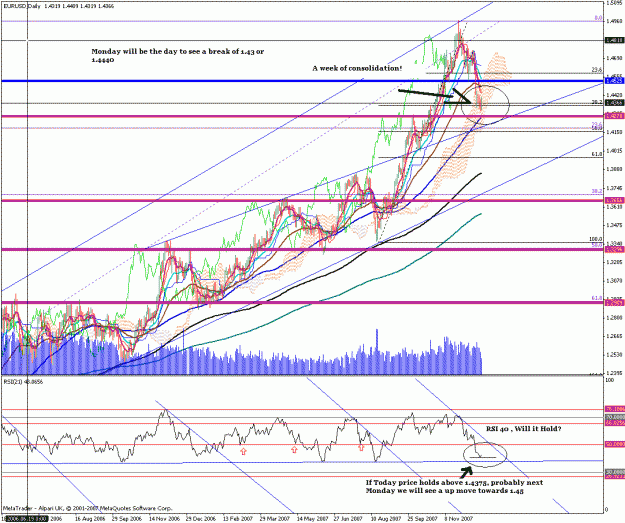The width and height of the screenshot is (625, 523).
Task: Click the 1.2530 price scale value
Action: tap(614, 354)
